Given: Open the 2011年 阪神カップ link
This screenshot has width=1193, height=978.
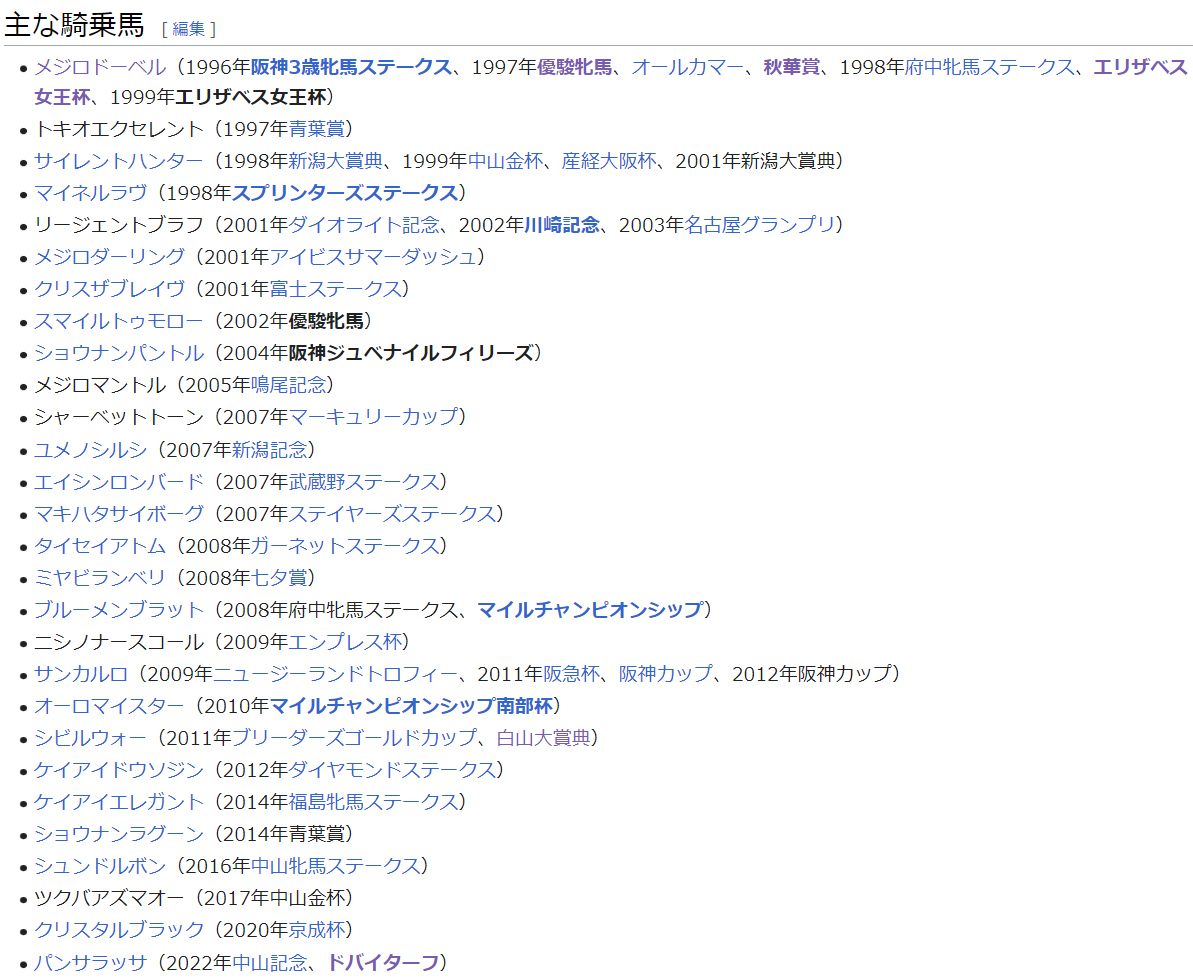Looking at the screenshot, I should [666, 674].
